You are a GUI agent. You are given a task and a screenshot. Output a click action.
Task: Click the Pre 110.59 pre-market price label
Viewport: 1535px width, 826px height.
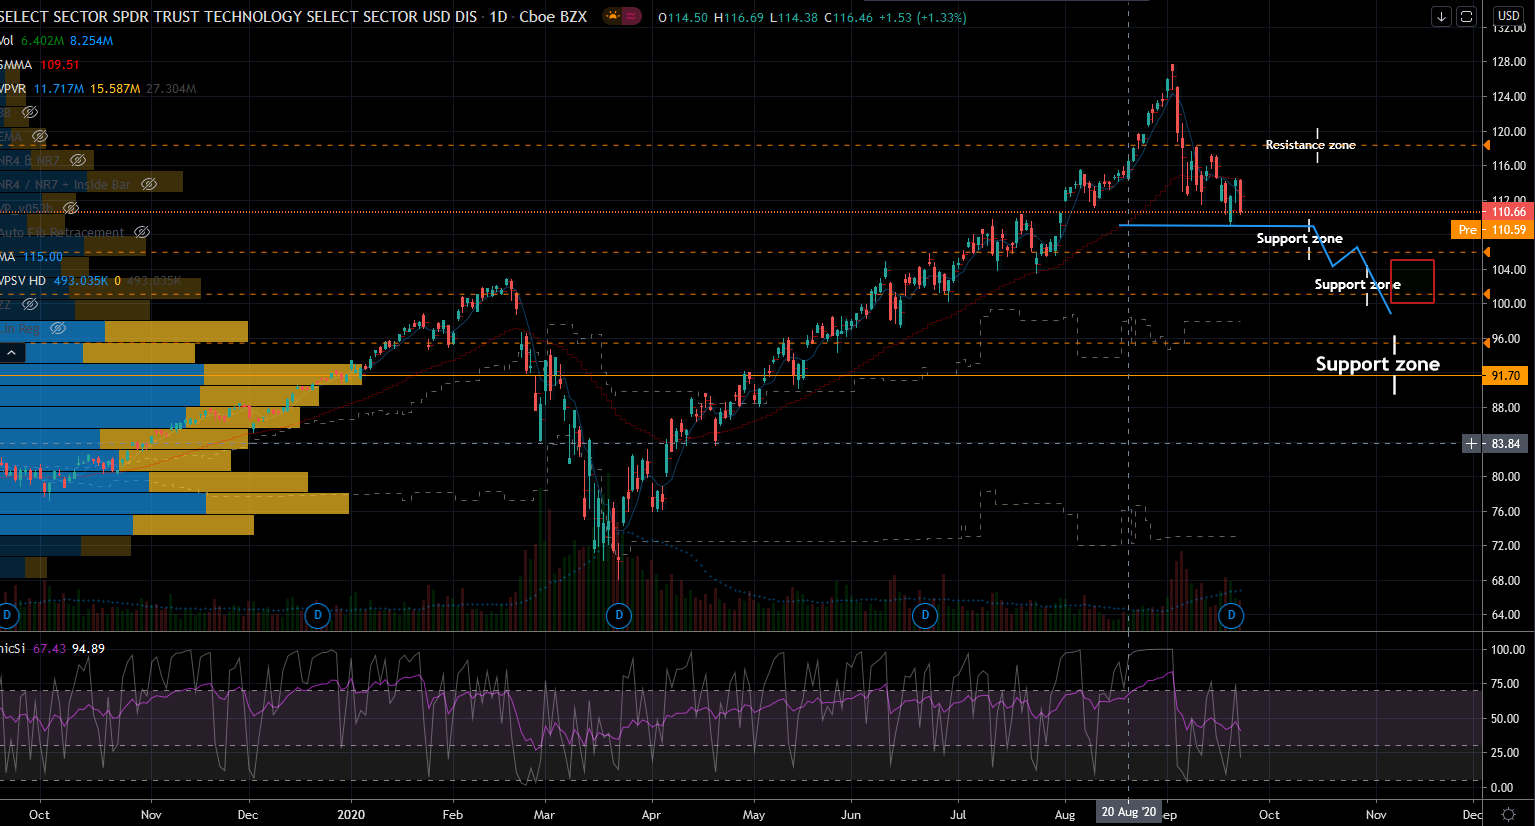coord(1490,230)
